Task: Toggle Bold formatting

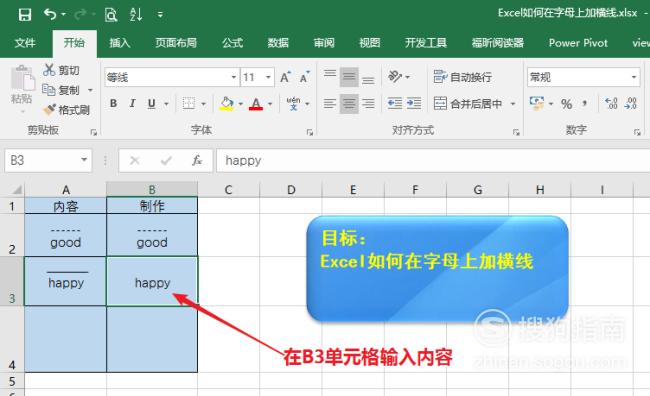Action: (113, 103)
